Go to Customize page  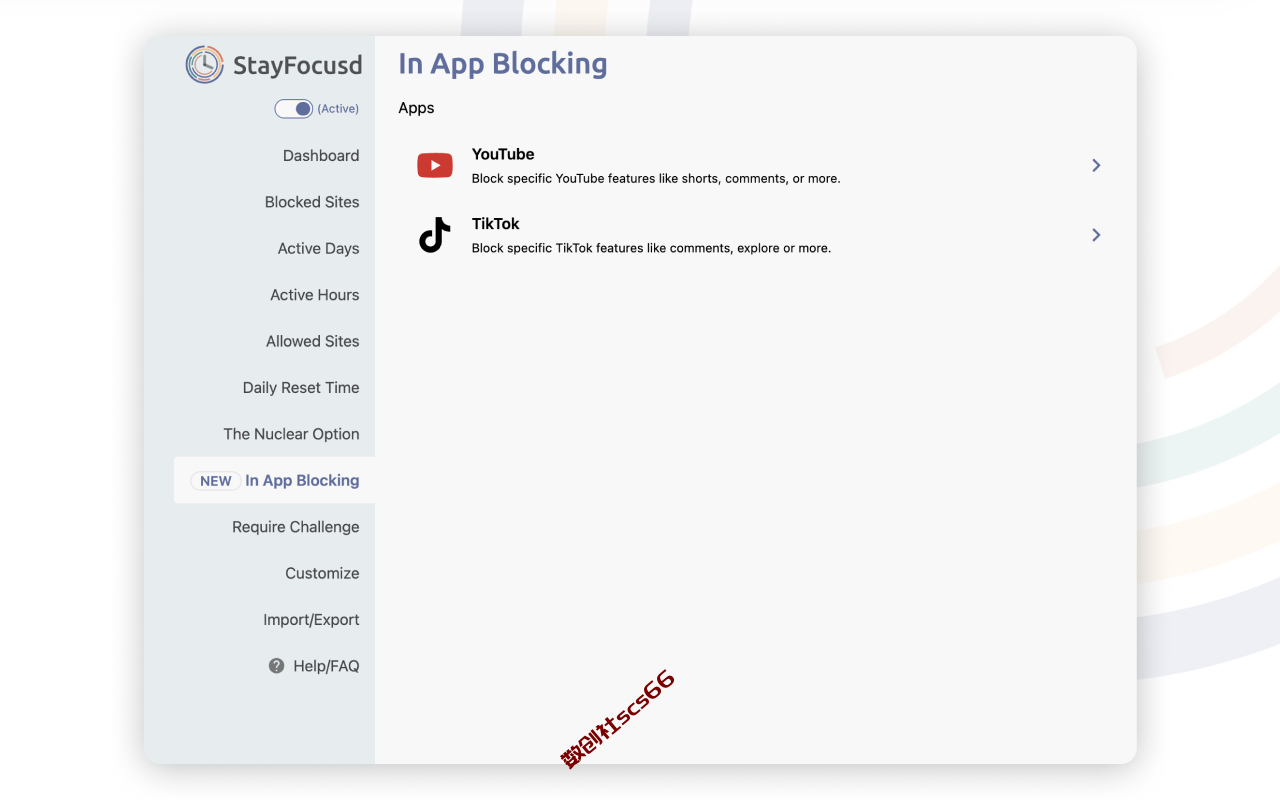pos(322,574)
